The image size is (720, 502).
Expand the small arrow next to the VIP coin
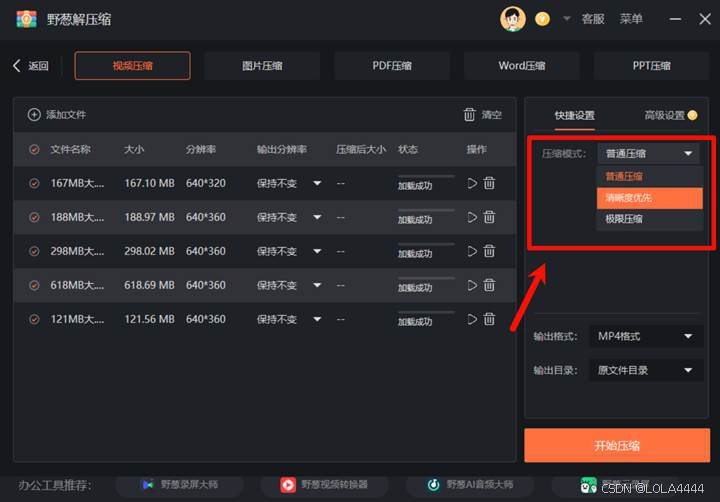[x=567, y=19]
